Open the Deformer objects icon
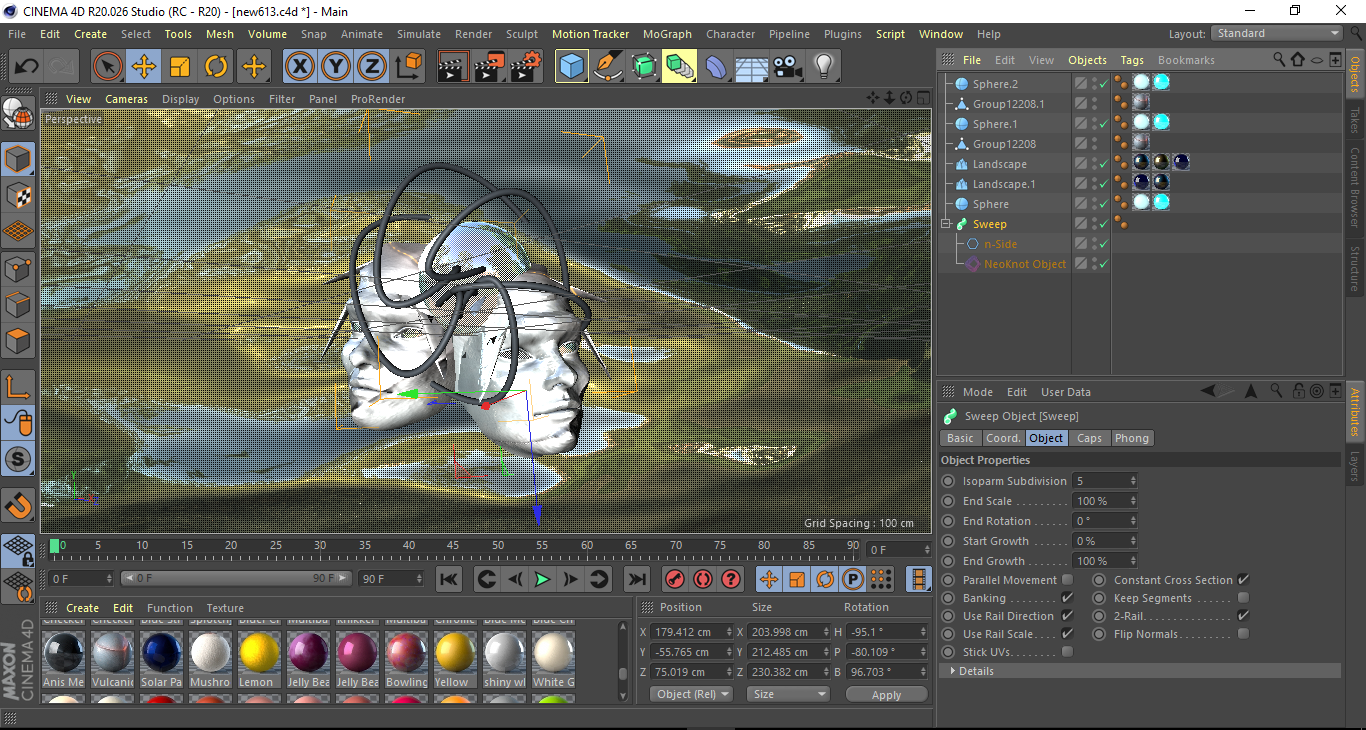Screen dimensions: 1366x730 (717, 67)
